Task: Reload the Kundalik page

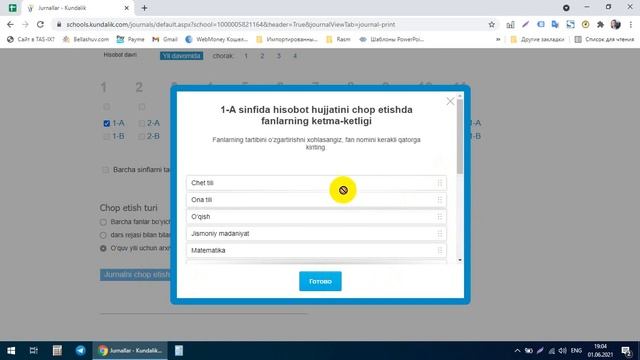Action: 40,24
